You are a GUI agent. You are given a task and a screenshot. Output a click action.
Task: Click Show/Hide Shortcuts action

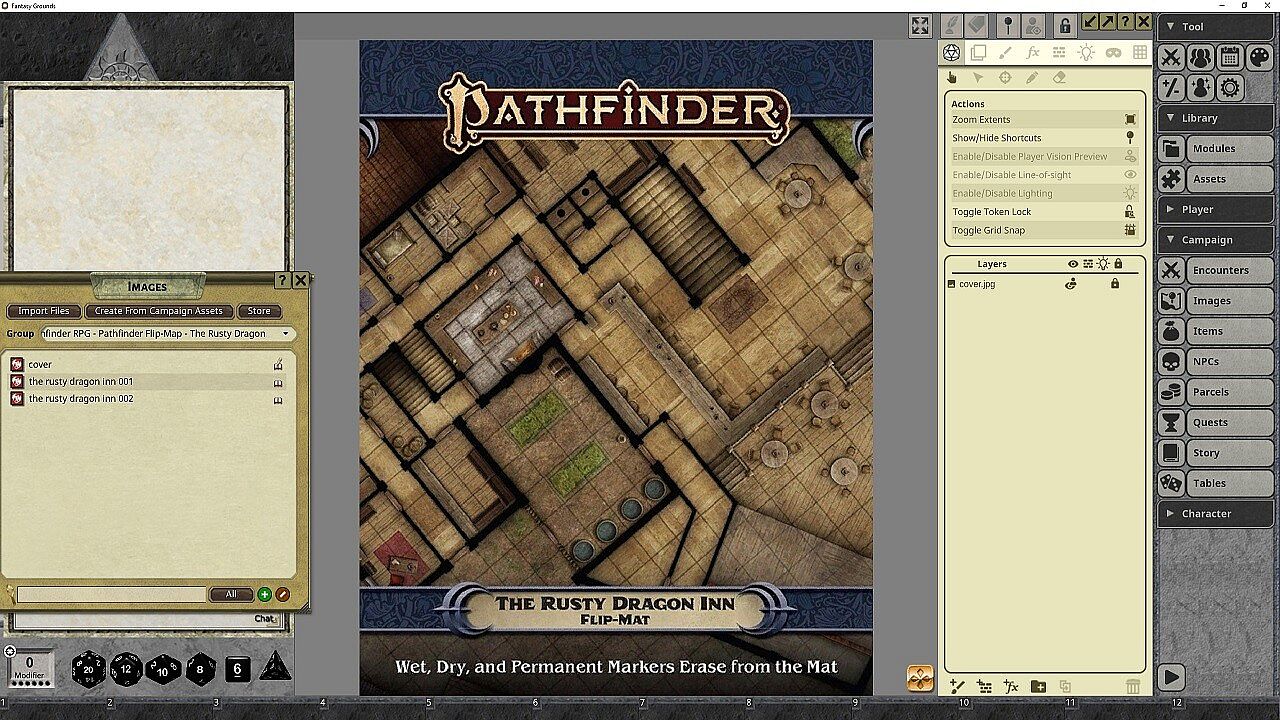pos(1044,138)
